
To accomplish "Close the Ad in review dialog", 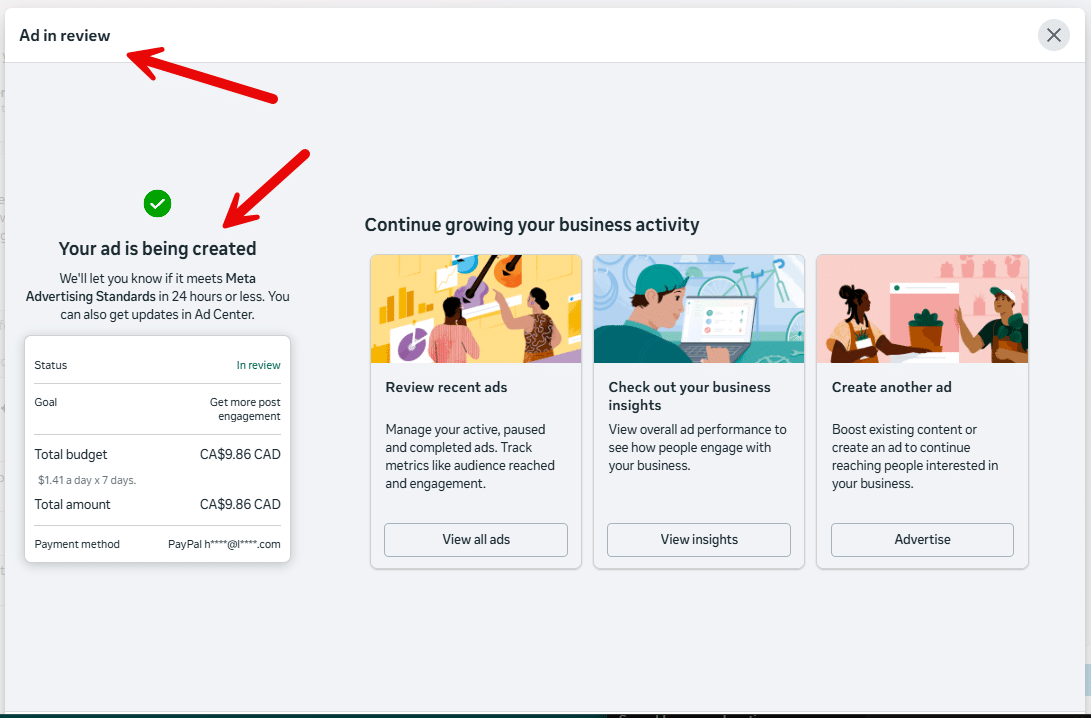I will [x=1053, y=35].
